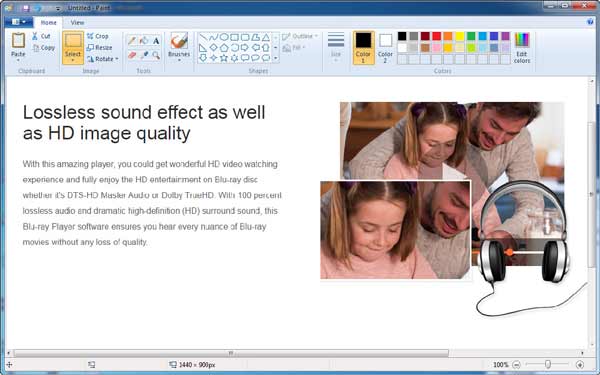Open the Resize dialog
Screen dimensions: 600x375
point(99,47)
